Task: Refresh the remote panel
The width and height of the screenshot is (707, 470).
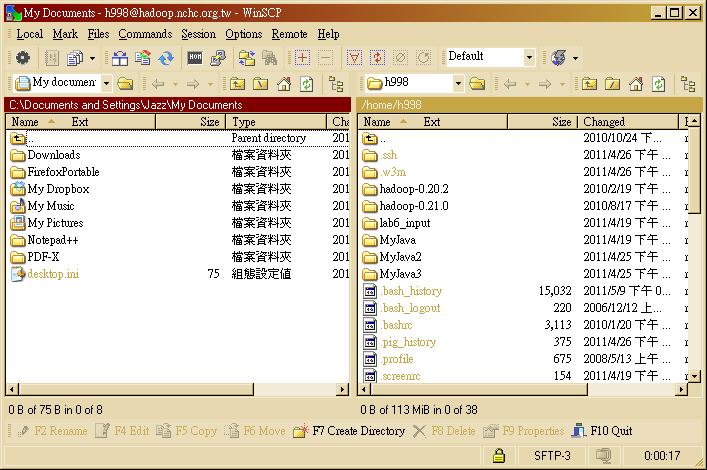Action: 658,84
